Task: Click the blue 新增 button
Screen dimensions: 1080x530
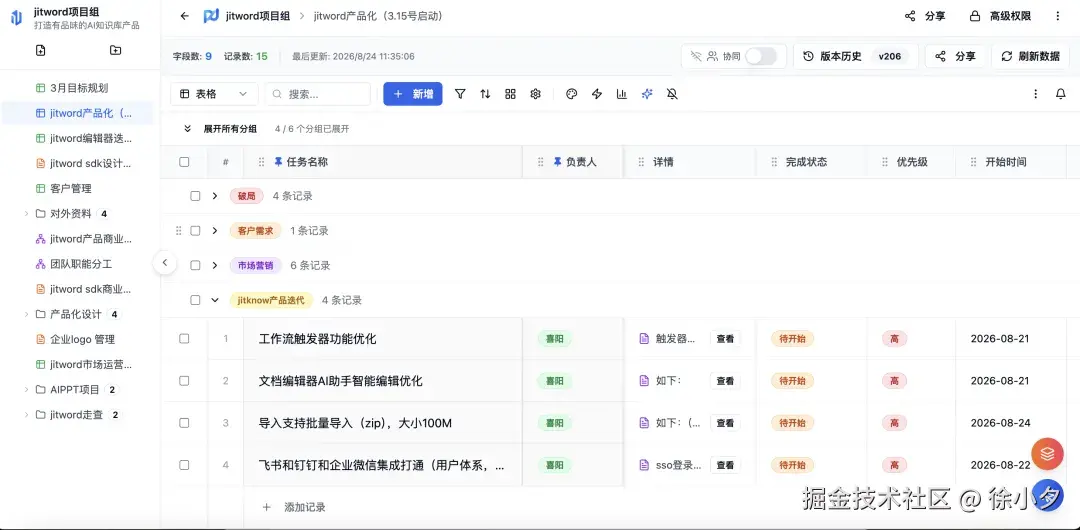Action: pos(413,94)
